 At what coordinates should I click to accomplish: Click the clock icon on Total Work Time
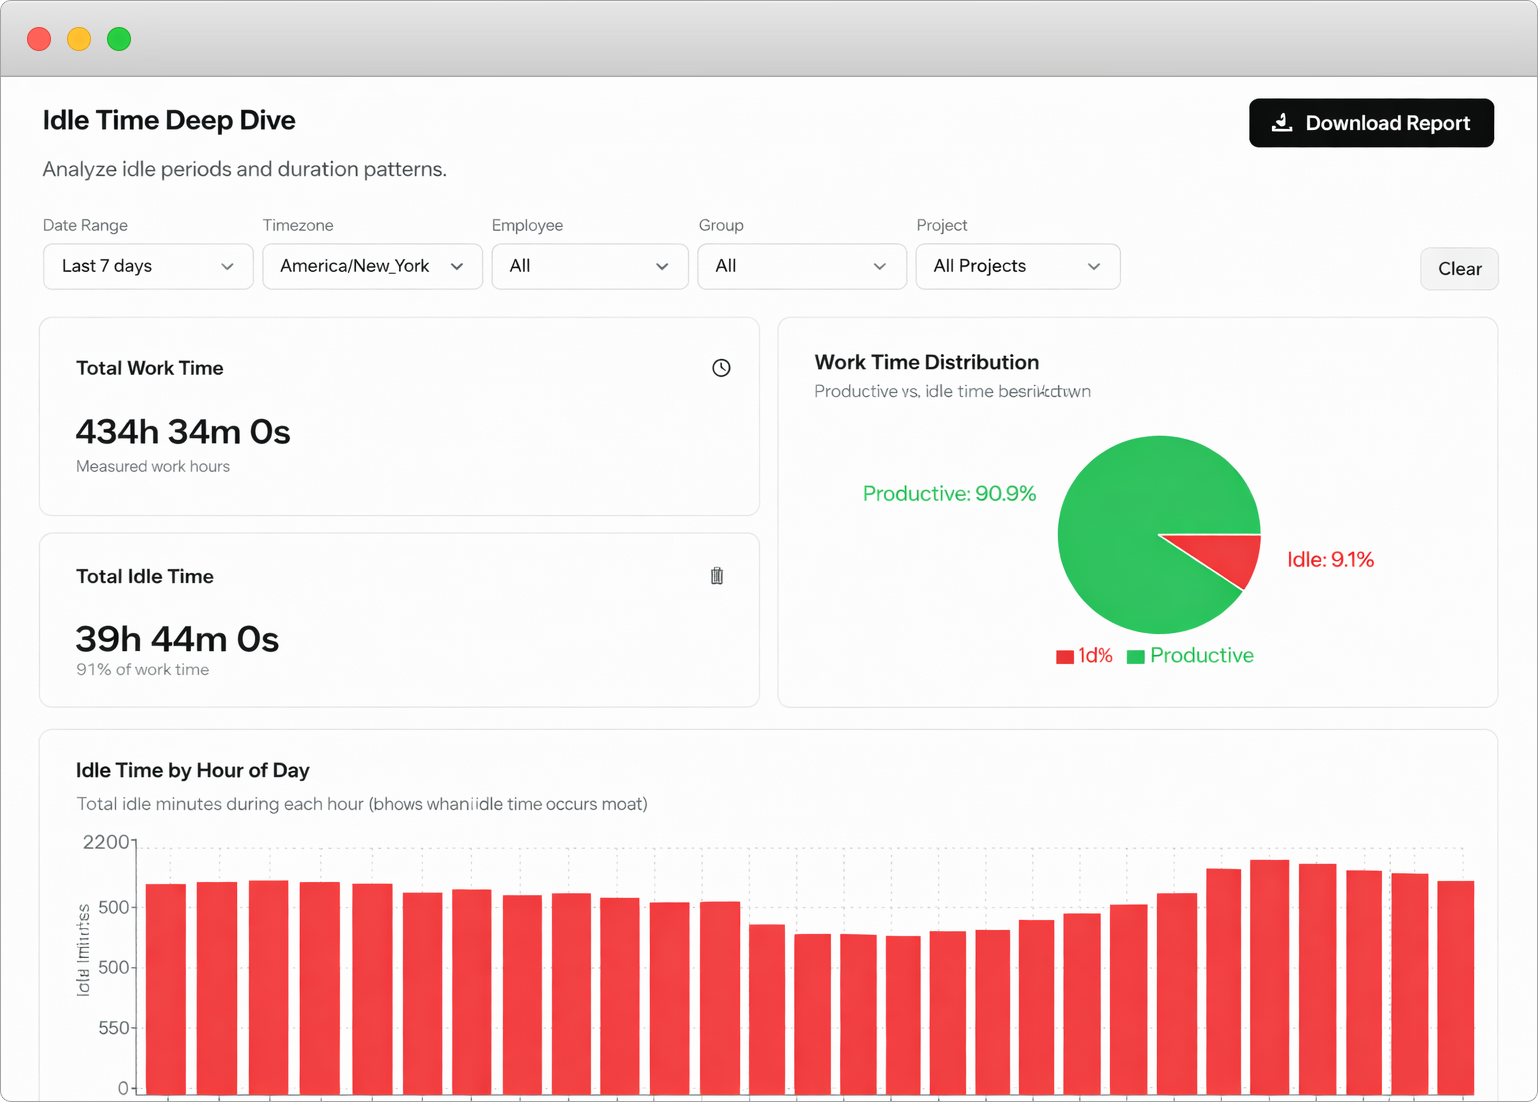tap(721, 368)
